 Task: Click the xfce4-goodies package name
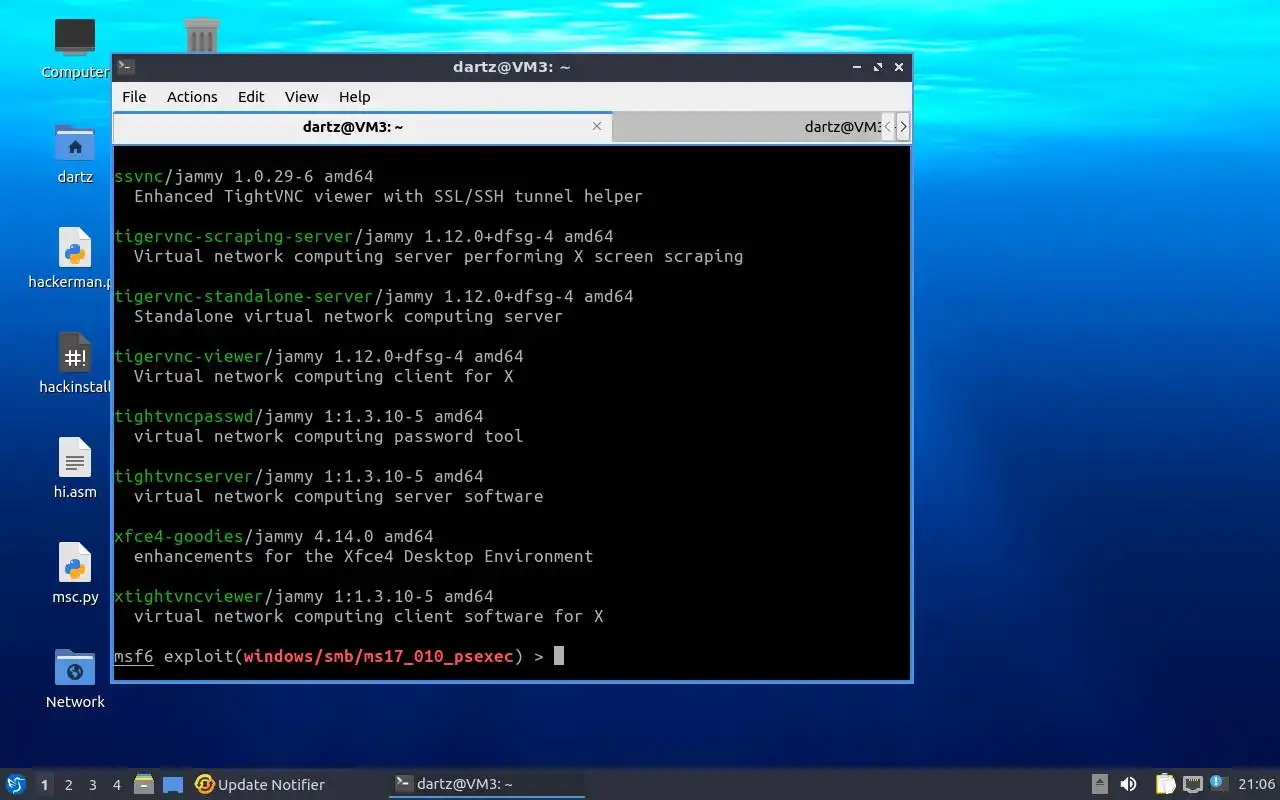[178, 536]
